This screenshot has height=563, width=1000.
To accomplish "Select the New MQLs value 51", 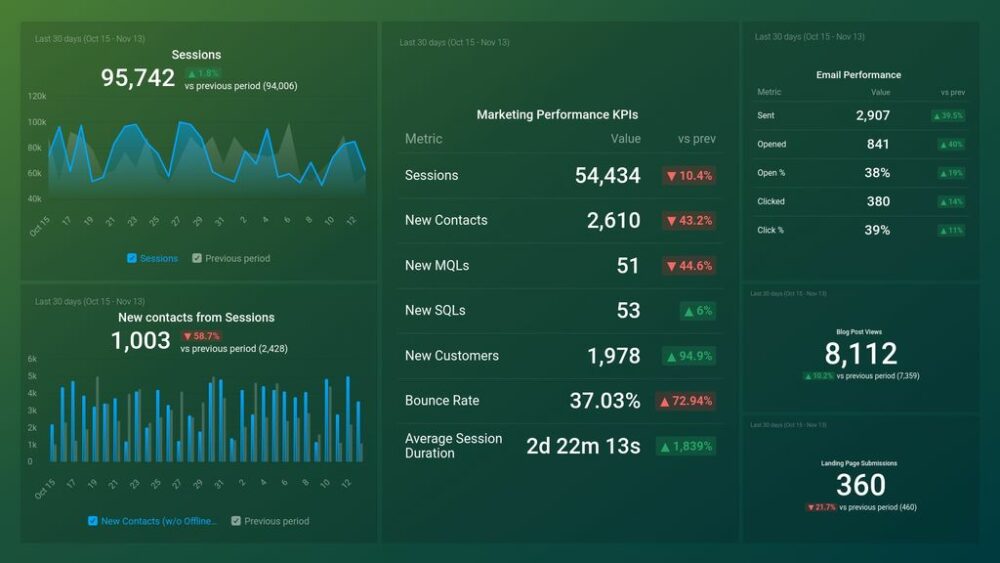I will (628, 266).
